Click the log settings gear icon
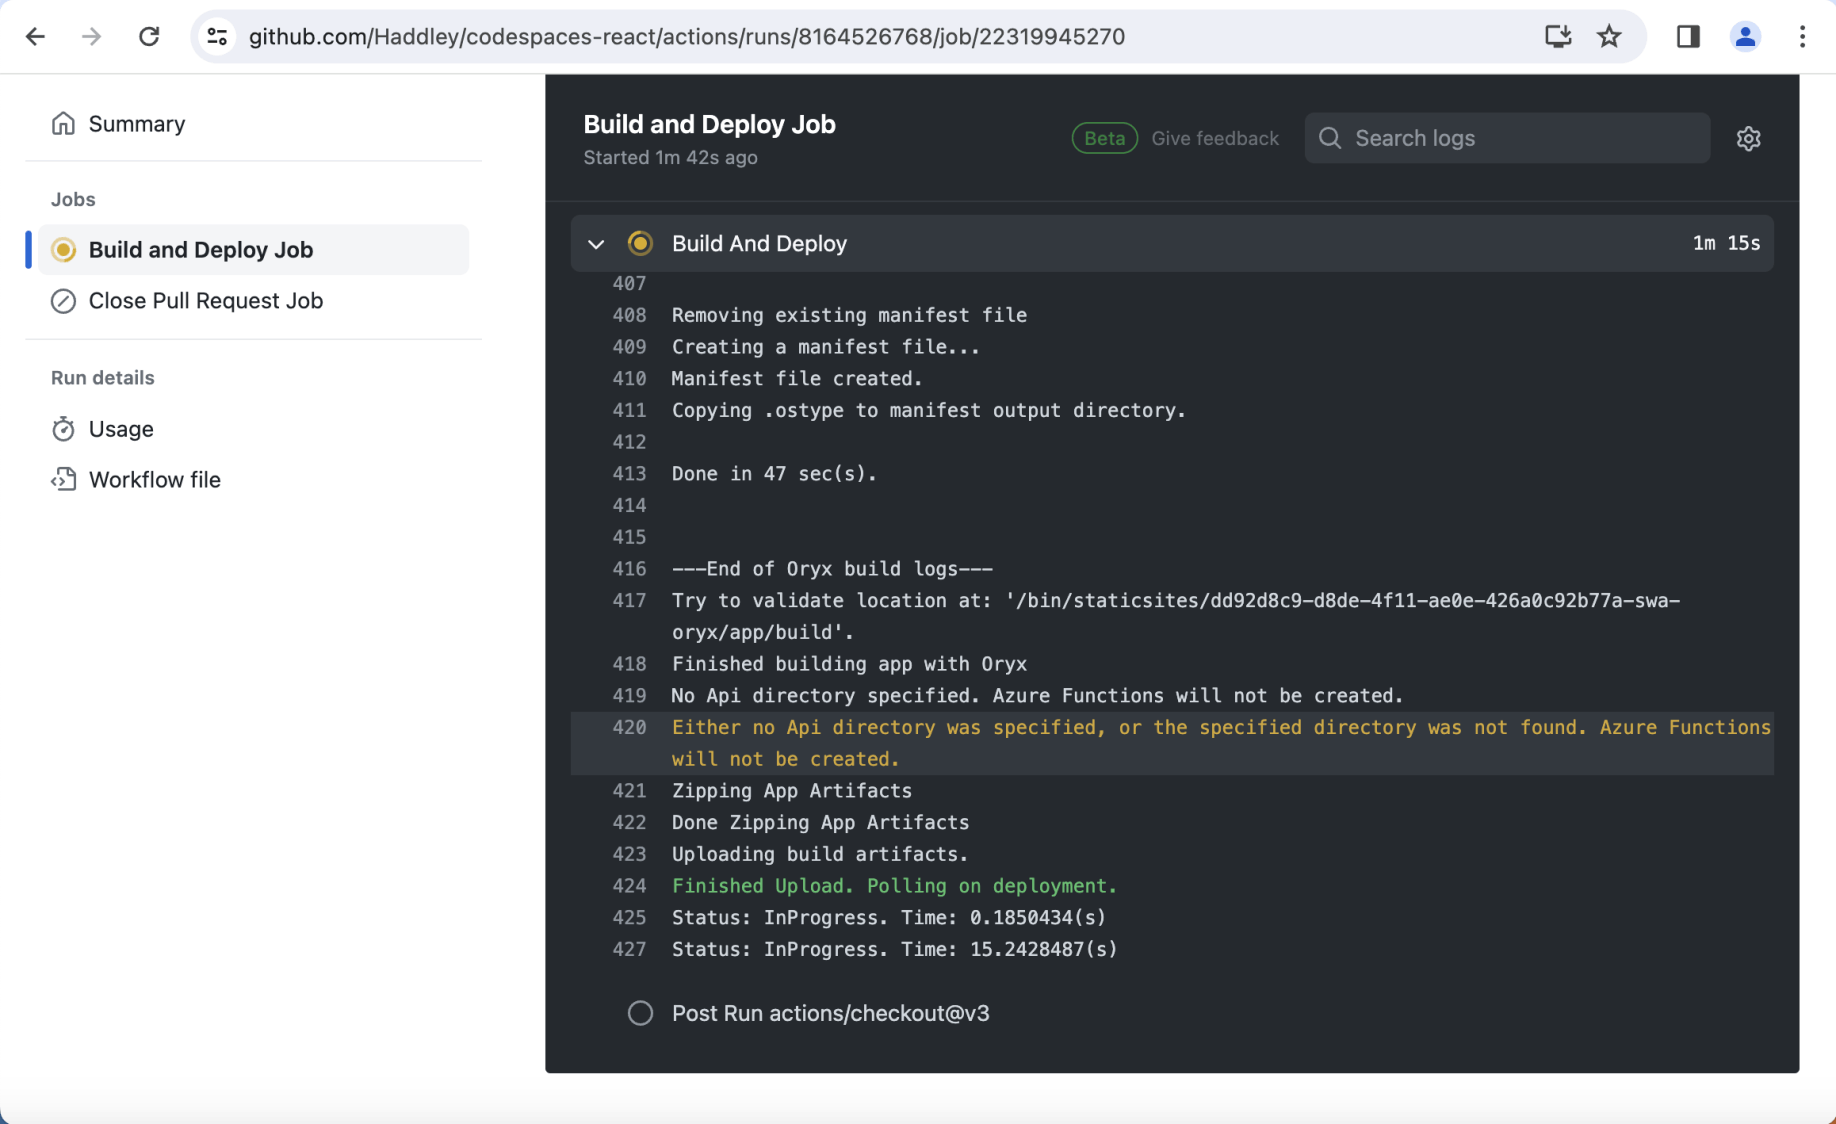The height and width of the screenshot is (1124, 1836). coord(1748,139)
